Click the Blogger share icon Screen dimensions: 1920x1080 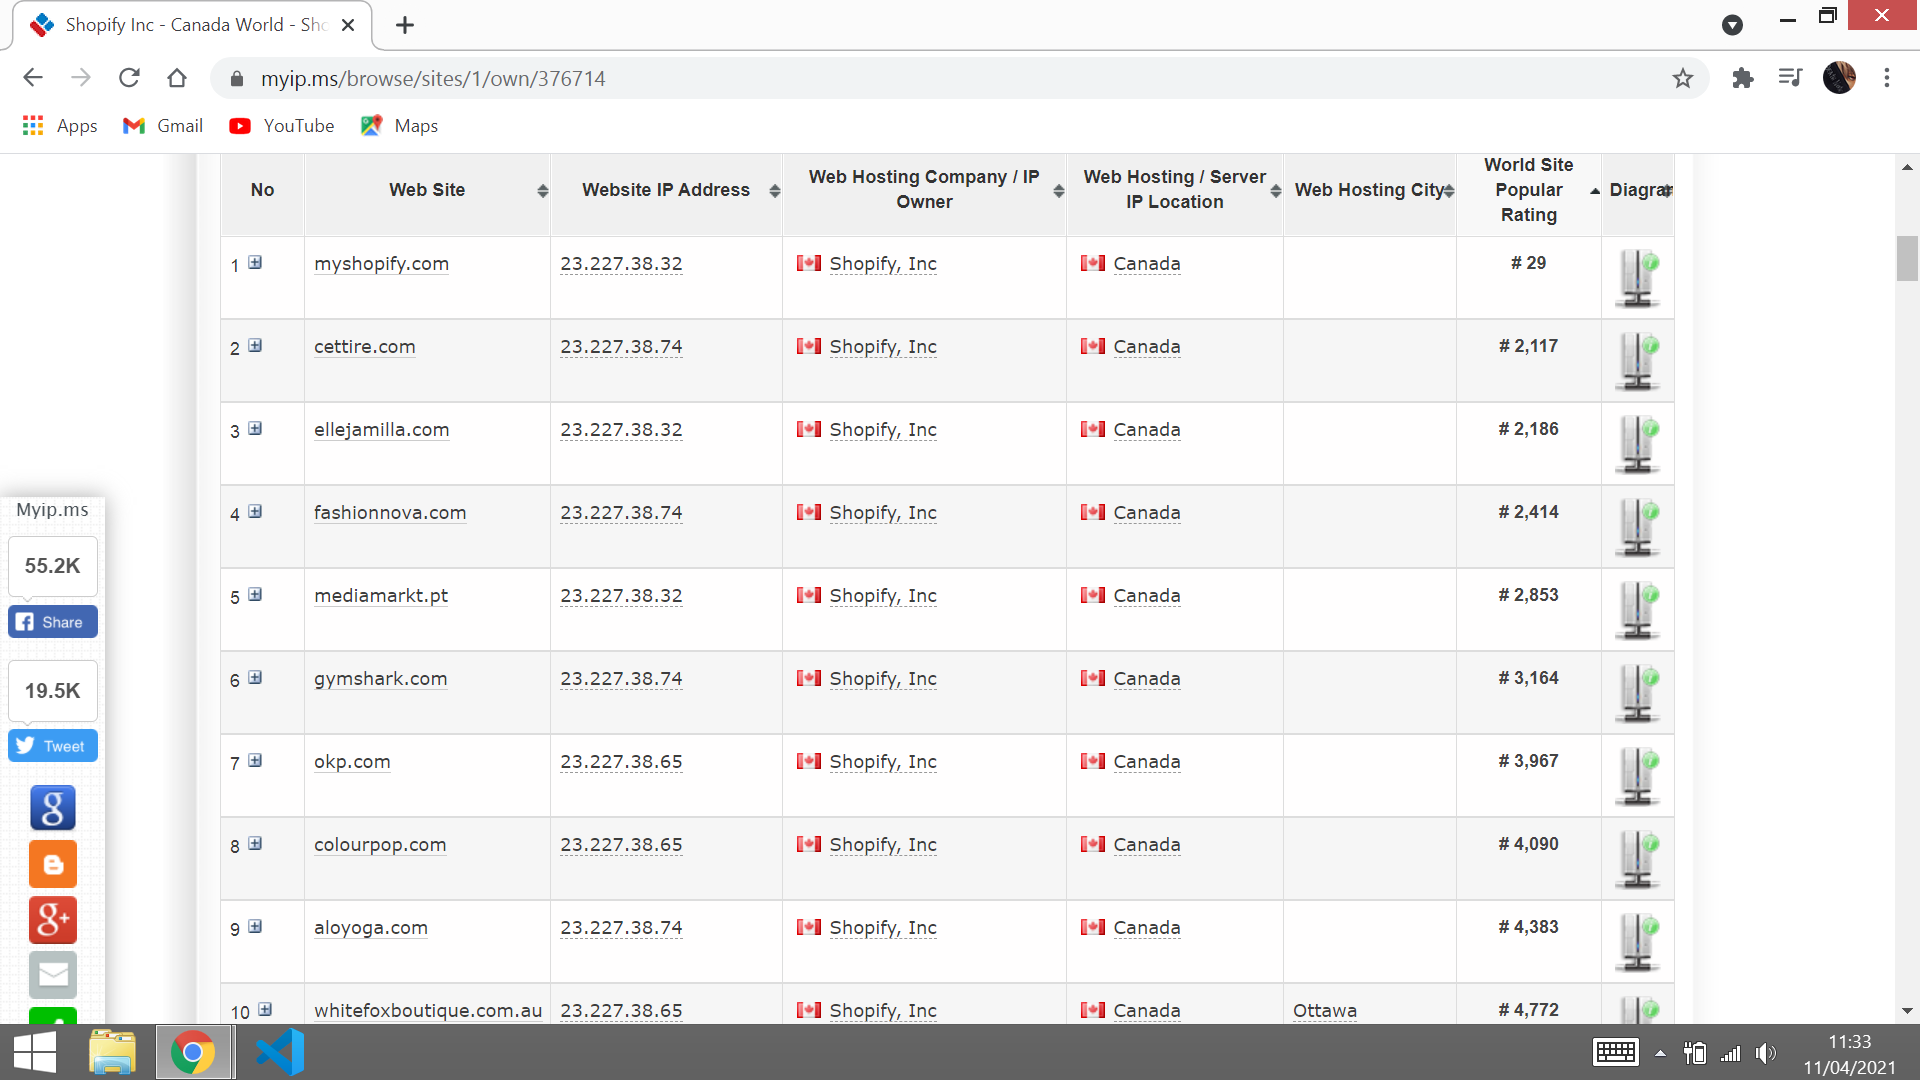pos(52,864)
